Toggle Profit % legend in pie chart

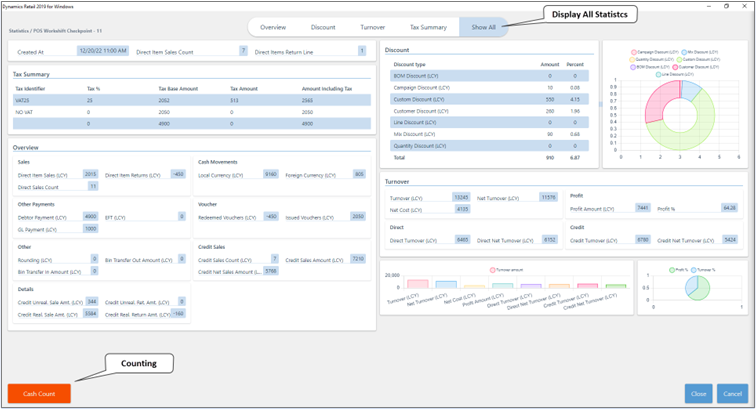coord(672,270)
